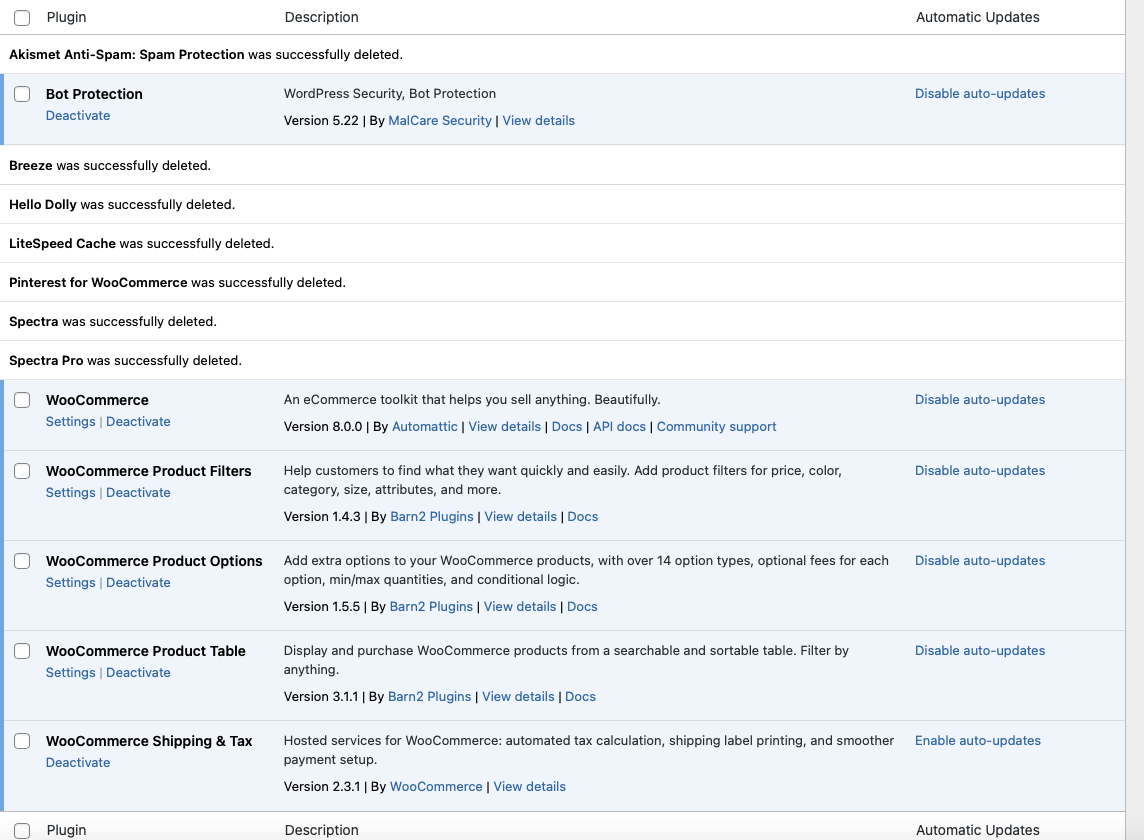Open the MalCare Security author link

[440, 120]
